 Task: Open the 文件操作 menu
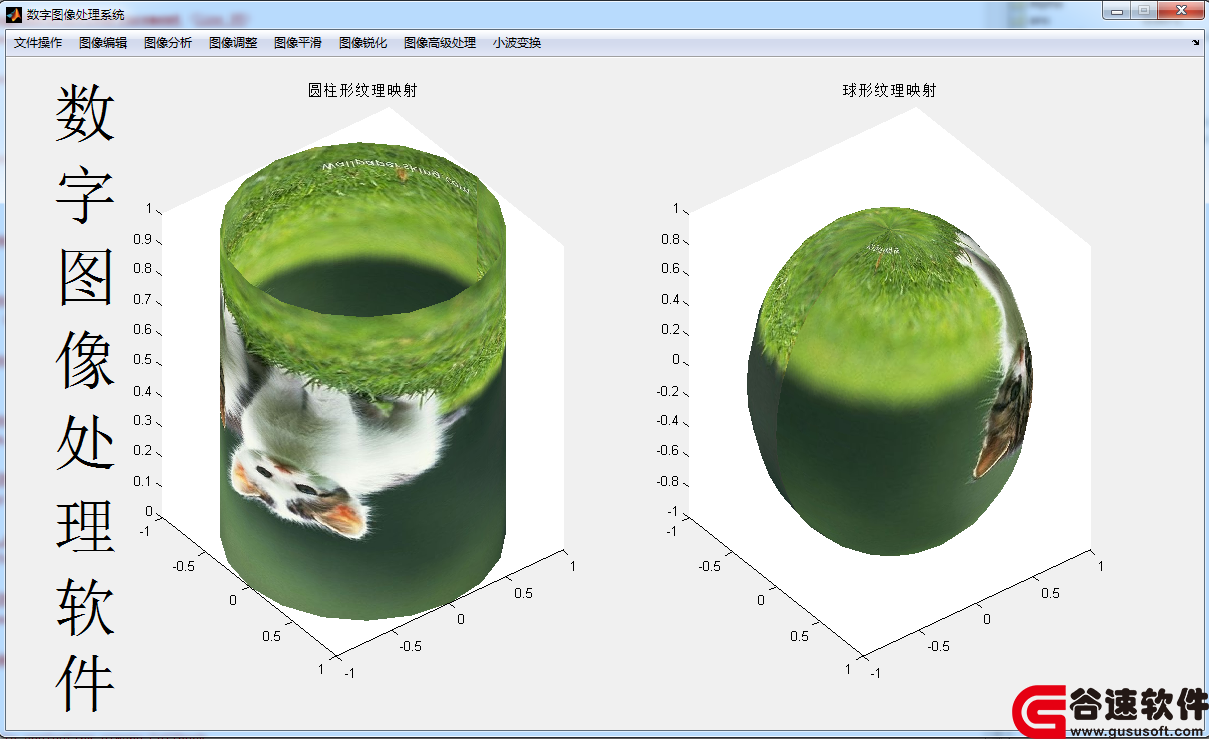38,43
